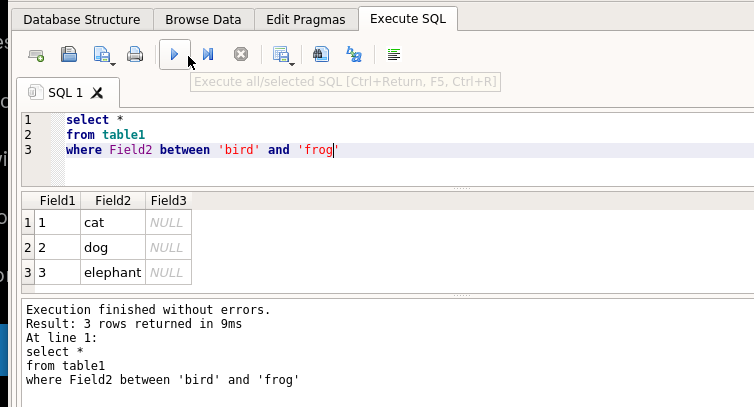Print the SQL editor contents
Screen dimensions: 754x407
click(135, 54)
